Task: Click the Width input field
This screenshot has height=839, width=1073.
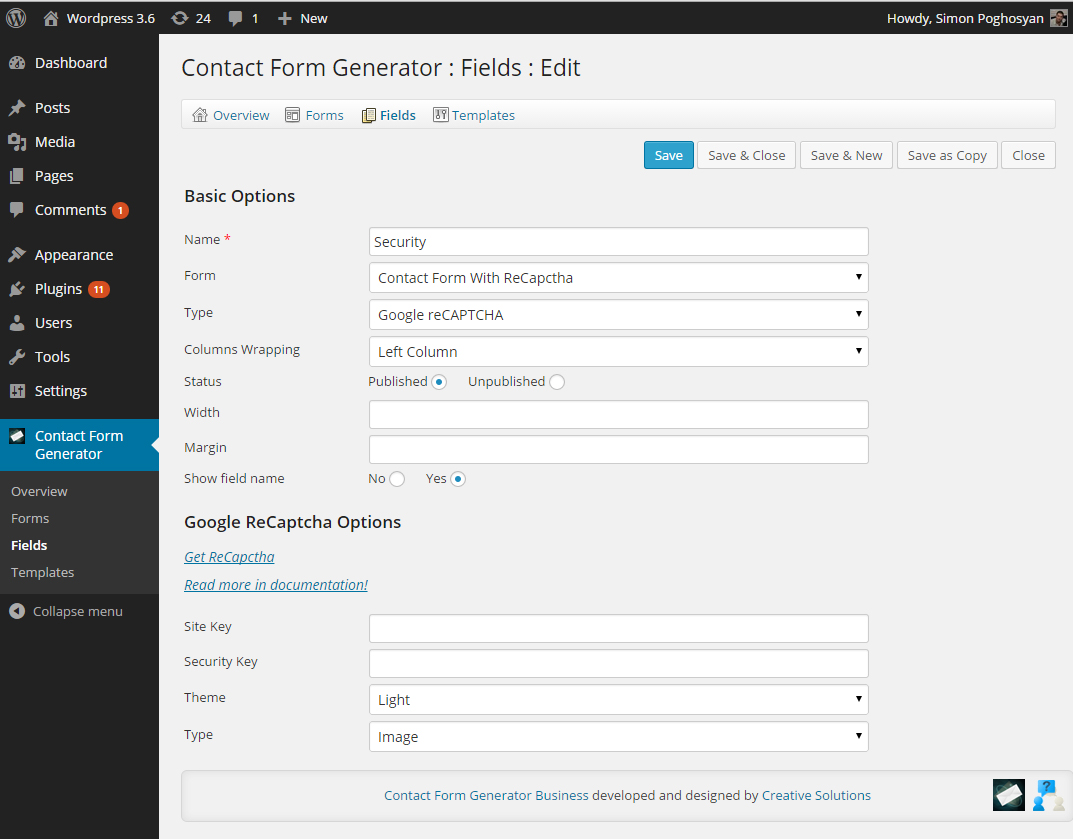Action: [x=619, y=415]
